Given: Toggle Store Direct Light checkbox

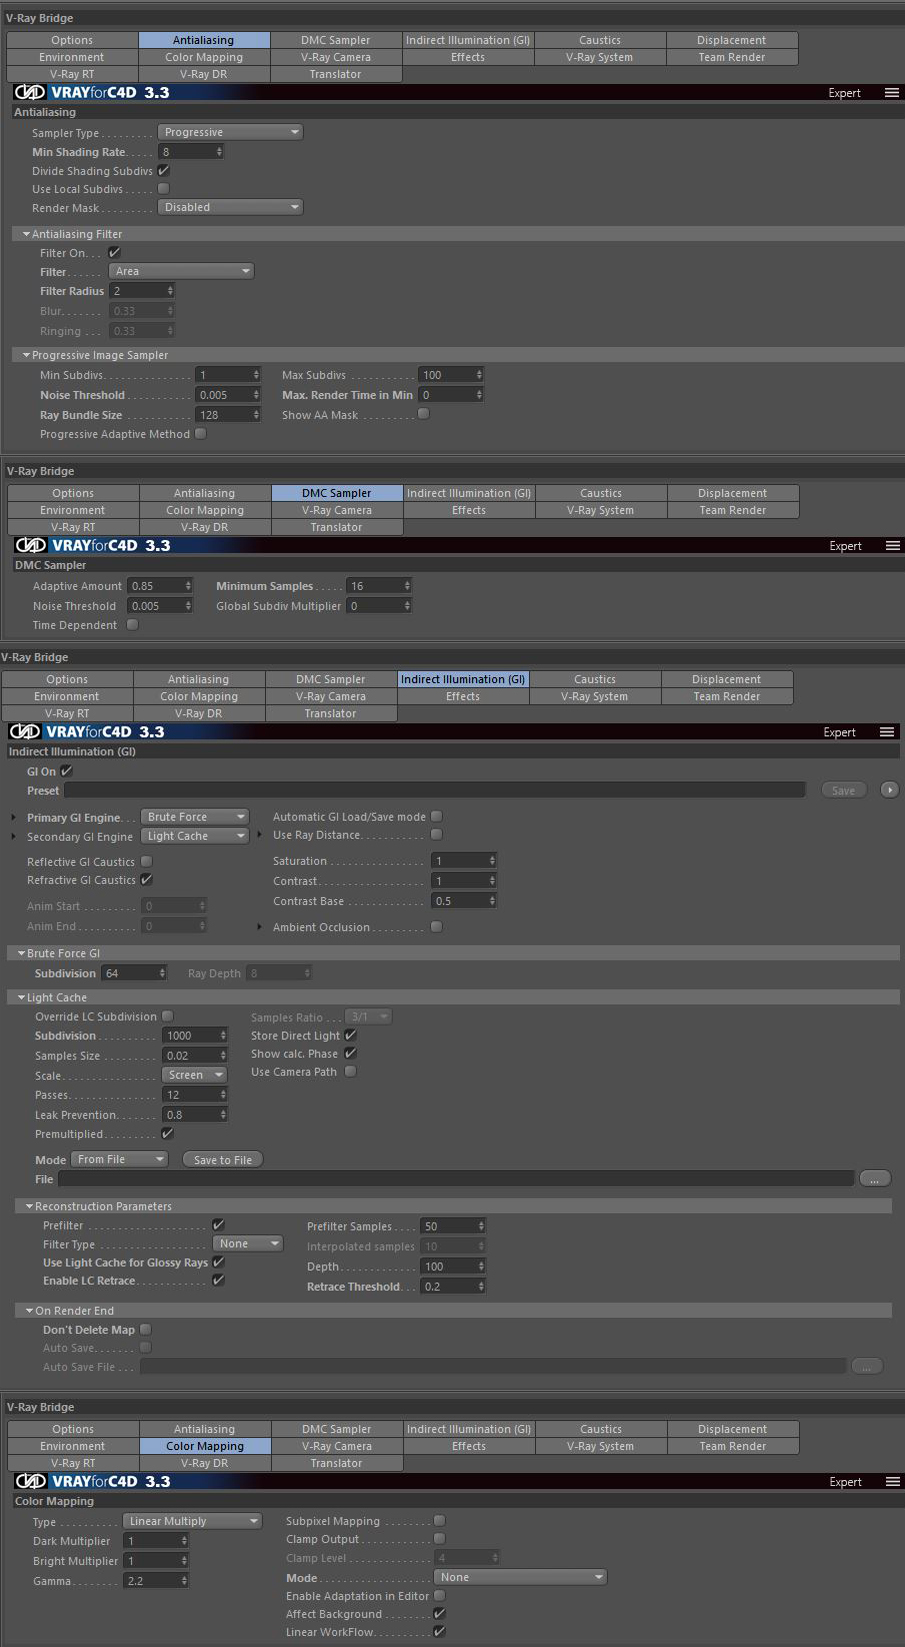Looking at the screenshot, I should pyautogui.click(x=351, y=1035).
